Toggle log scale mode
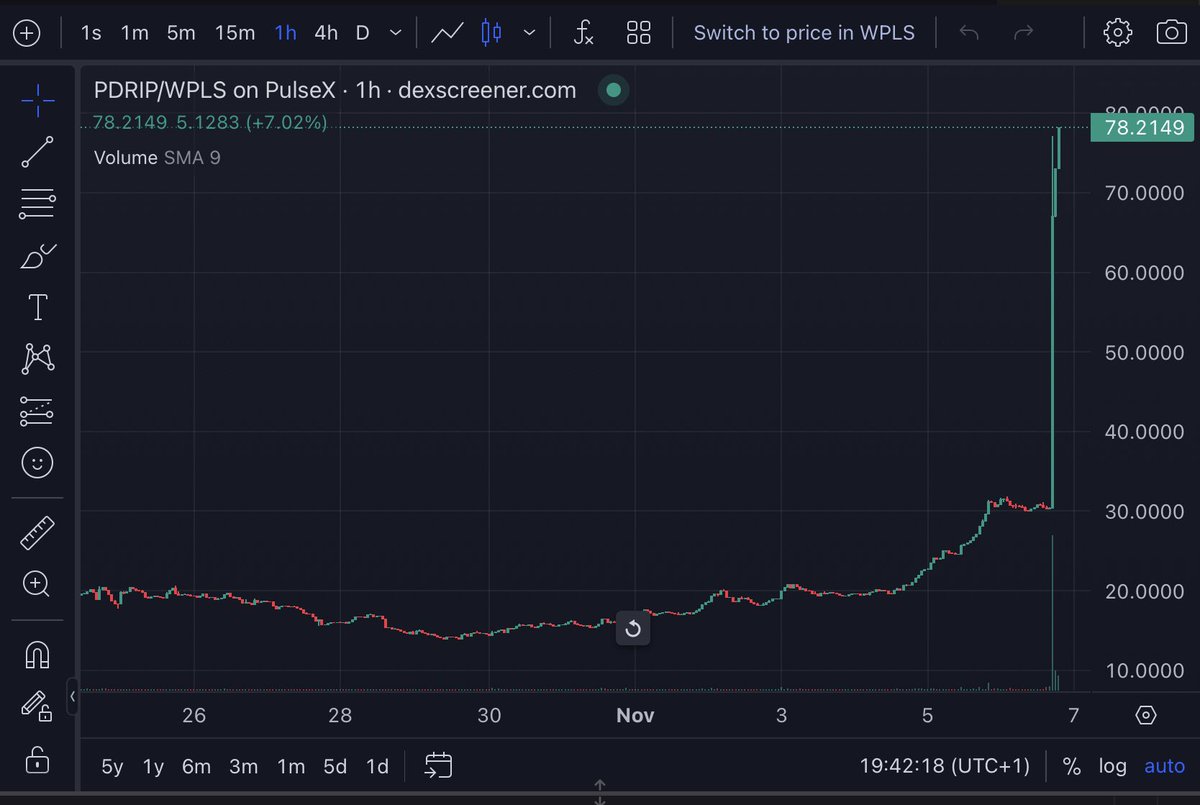This screenshot has height=805, width=1200. [1113, 767]
